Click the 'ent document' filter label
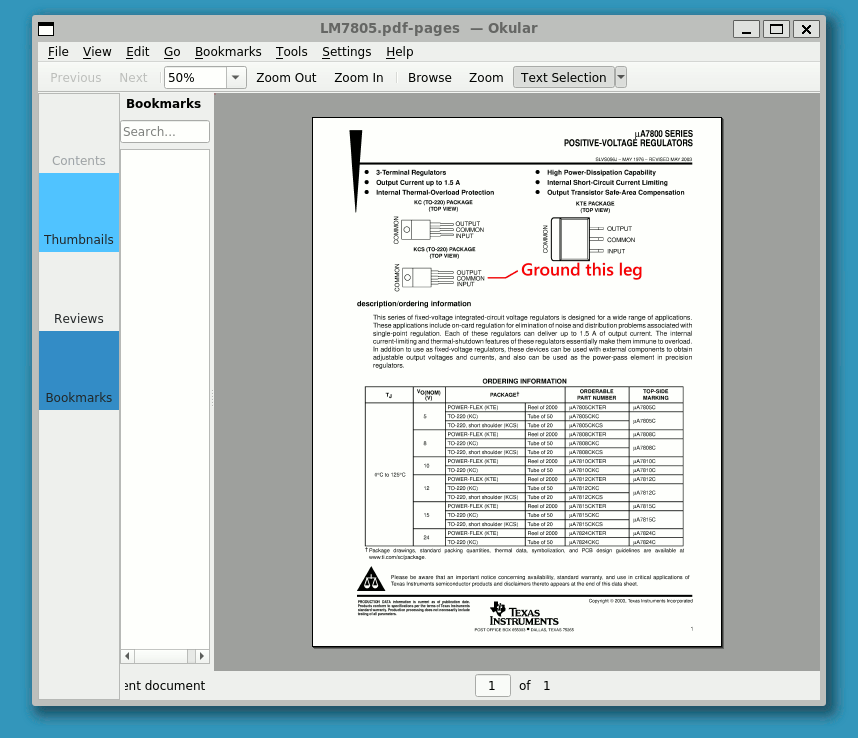This screenshot has width=858, height=738. coord(165,685)
